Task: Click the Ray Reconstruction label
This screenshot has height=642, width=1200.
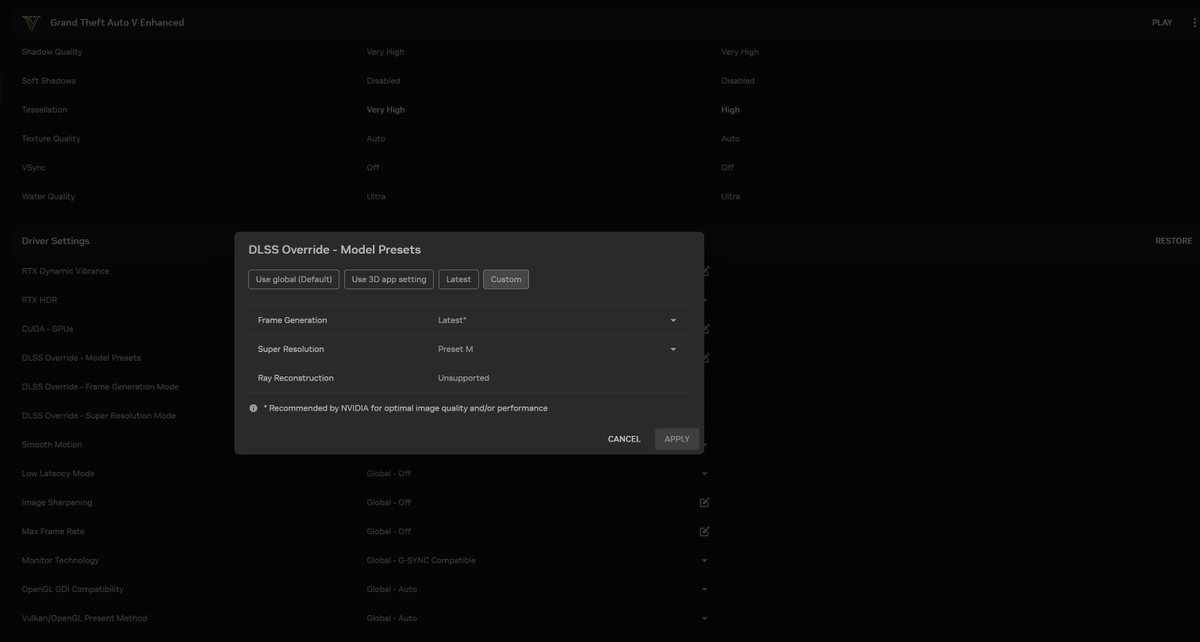Action: pos(296,378)
